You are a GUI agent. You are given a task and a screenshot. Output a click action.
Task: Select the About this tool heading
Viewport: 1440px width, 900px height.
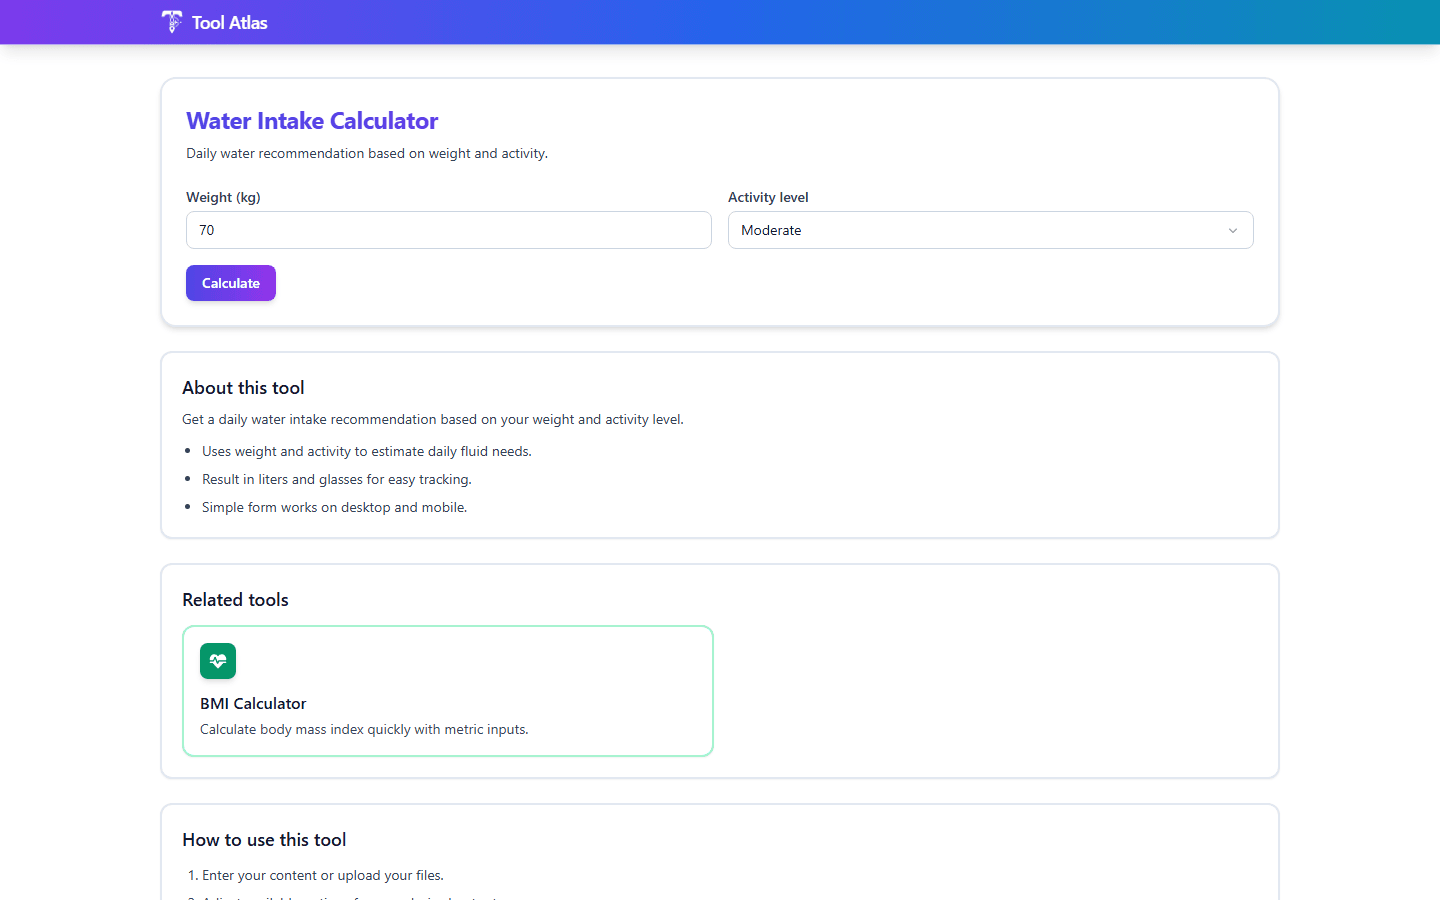pos(243,388)
